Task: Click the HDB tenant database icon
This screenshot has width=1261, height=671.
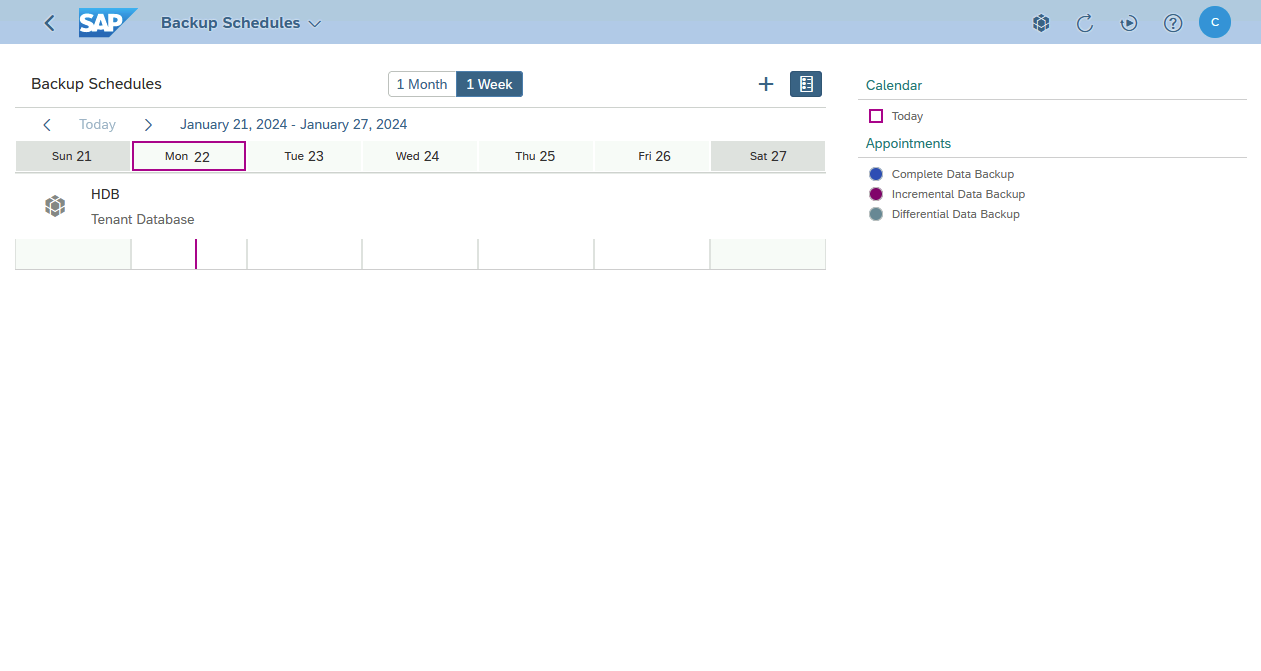Action: pyautogui.click(x=55, y=205)
